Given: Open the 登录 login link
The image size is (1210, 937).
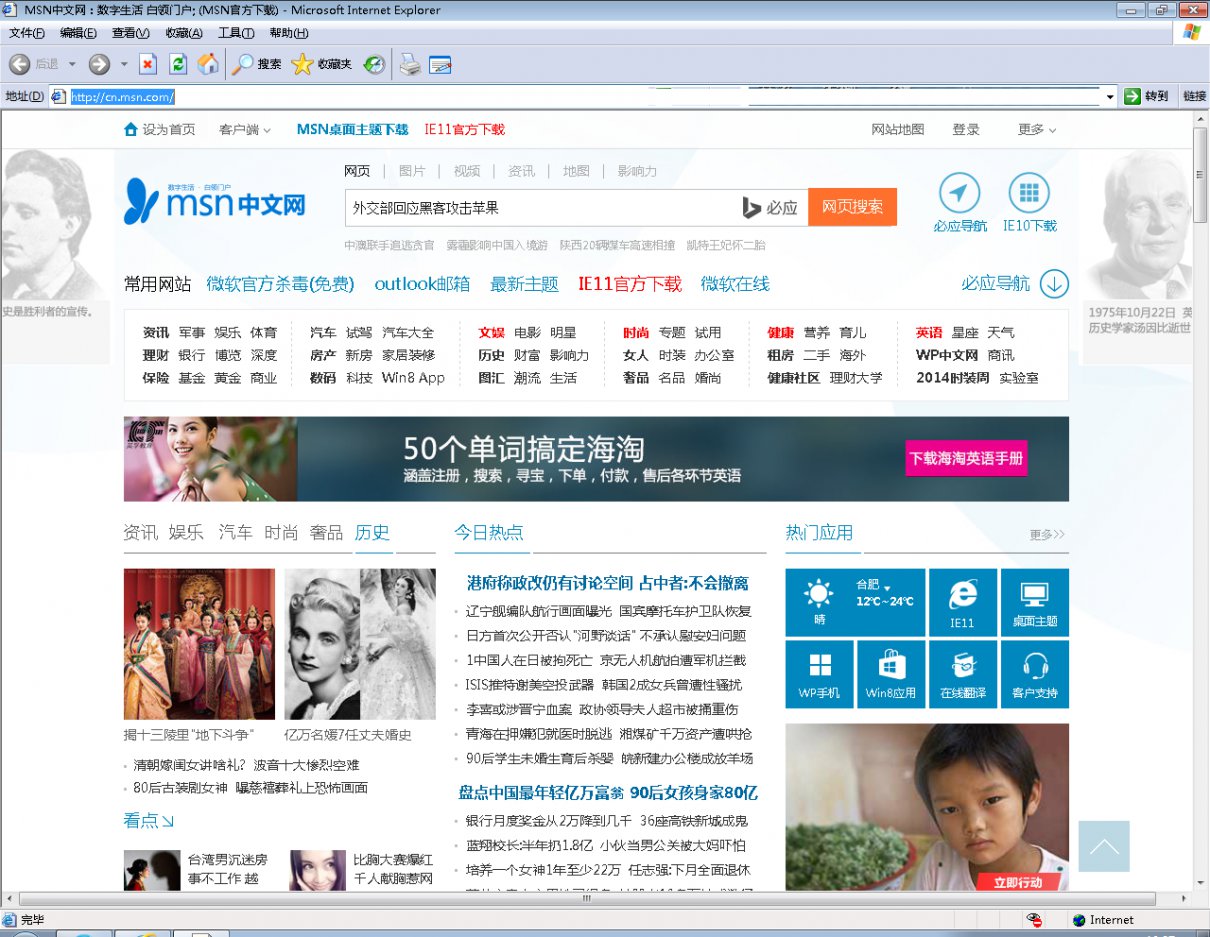Looking at the screenshot, I should point(966,130).
